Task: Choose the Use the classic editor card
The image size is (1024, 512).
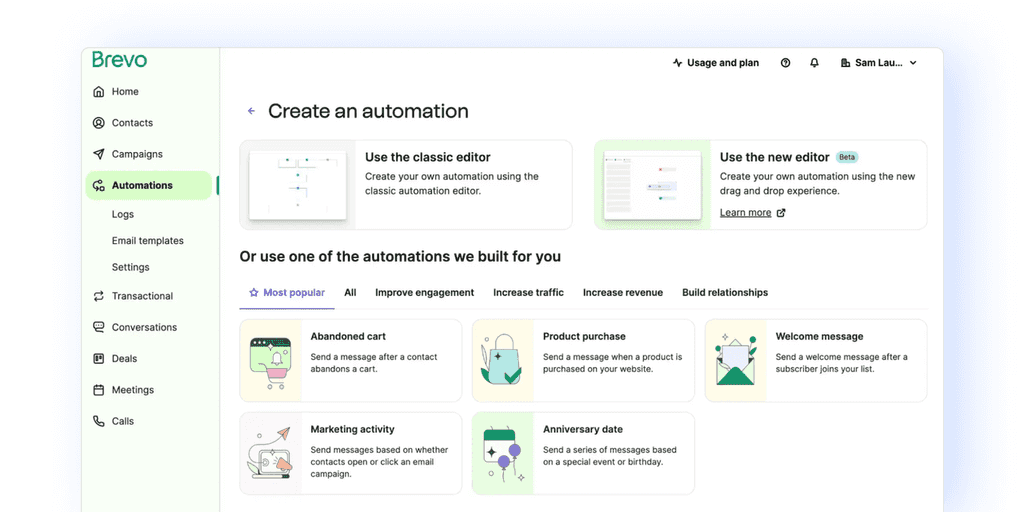Action: (406, 185)
